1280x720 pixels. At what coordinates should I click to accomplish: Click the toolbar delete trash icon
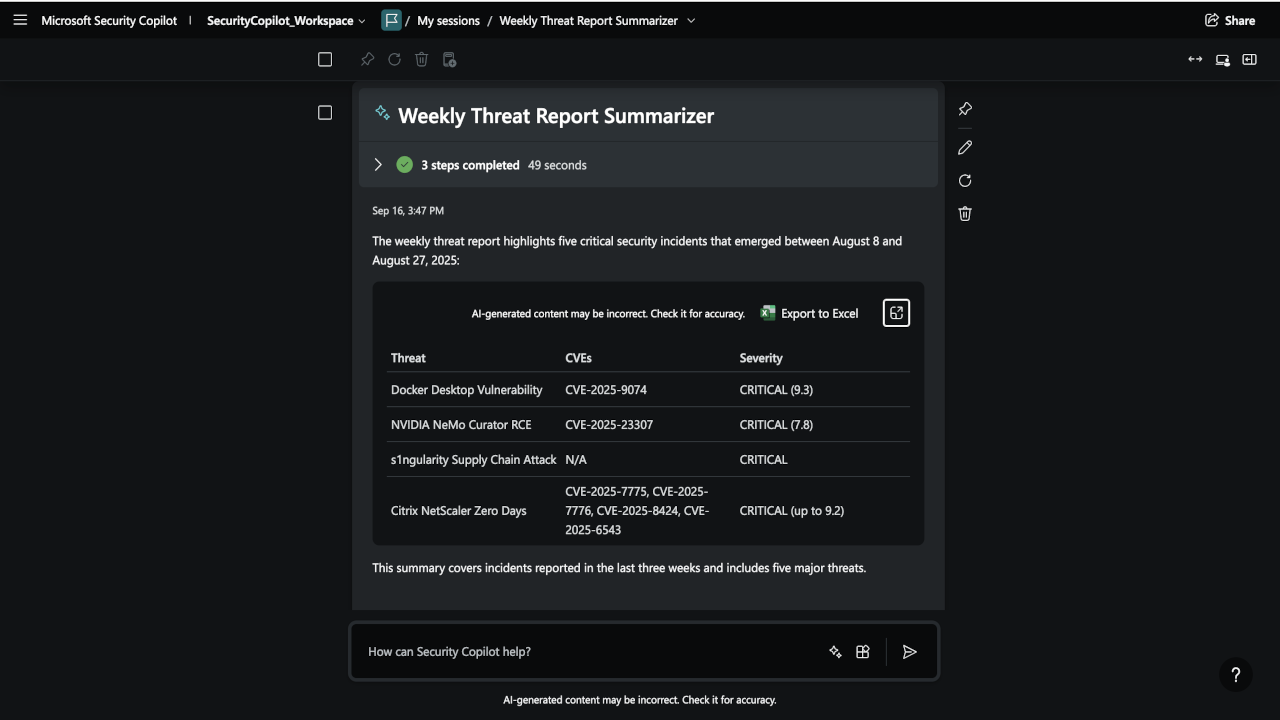(421, 60)
